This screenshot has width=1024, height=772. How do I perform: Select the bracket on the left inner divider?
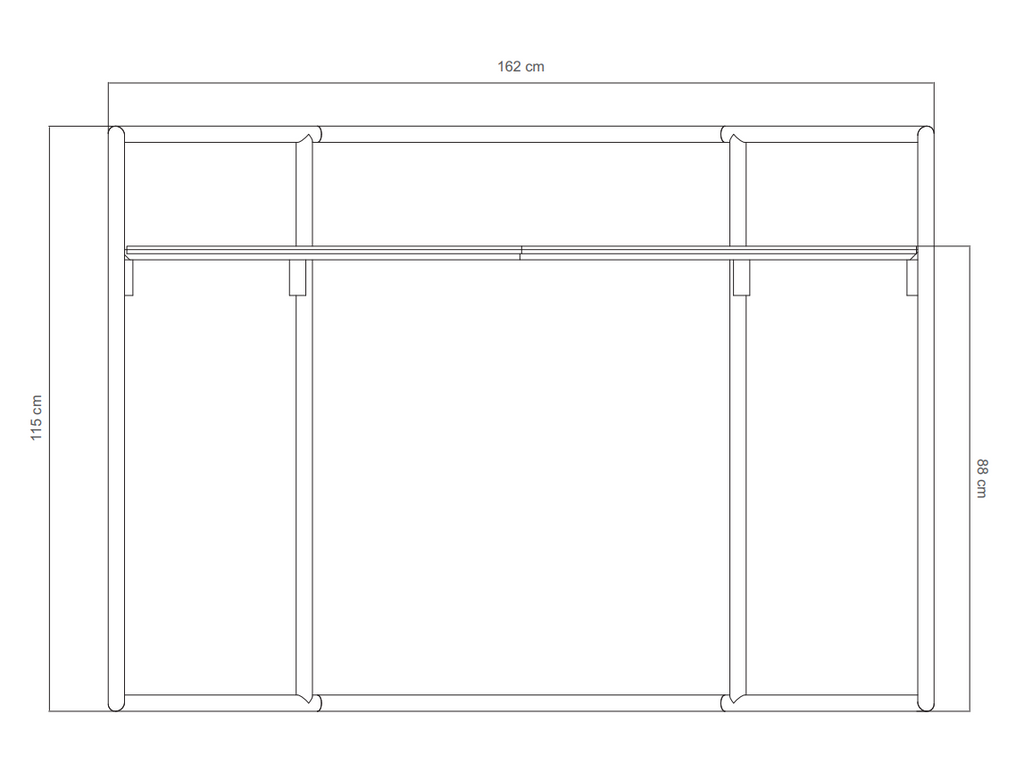(298, 278)
